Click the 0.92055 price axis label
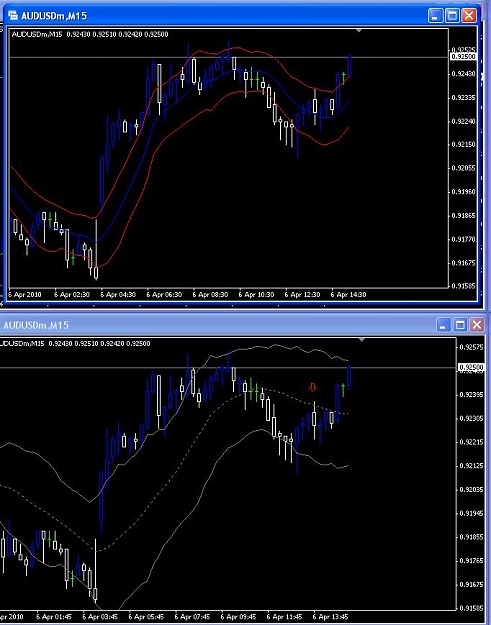Image resolution: width=491 pixels, height=625 pixels. [x=463, y=168]
